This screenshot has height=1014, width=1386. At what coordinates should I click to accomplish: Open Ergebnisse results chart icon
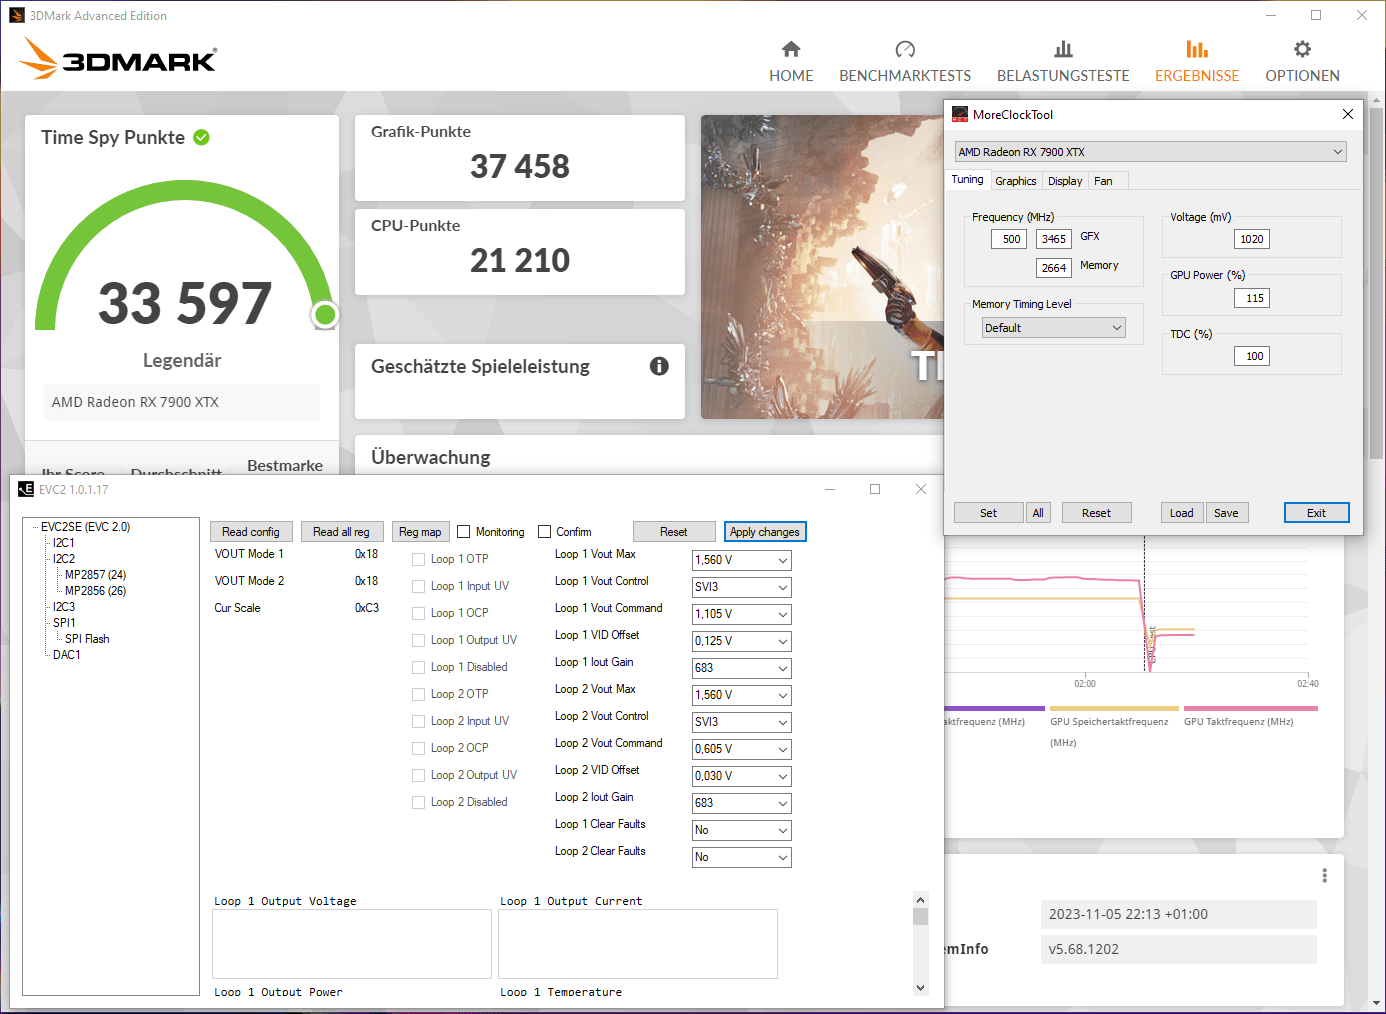pos(1197,49)
